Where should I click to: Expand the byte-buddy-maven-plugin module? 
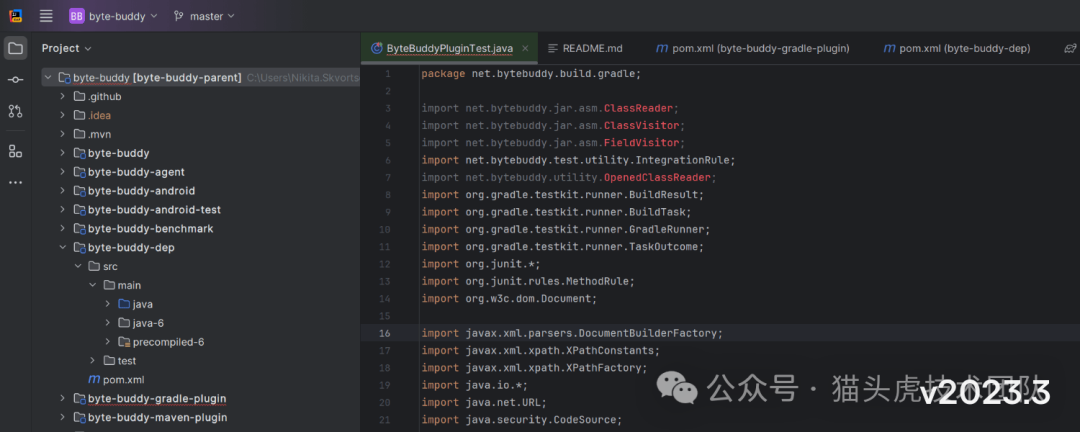[x=63, y=417]
